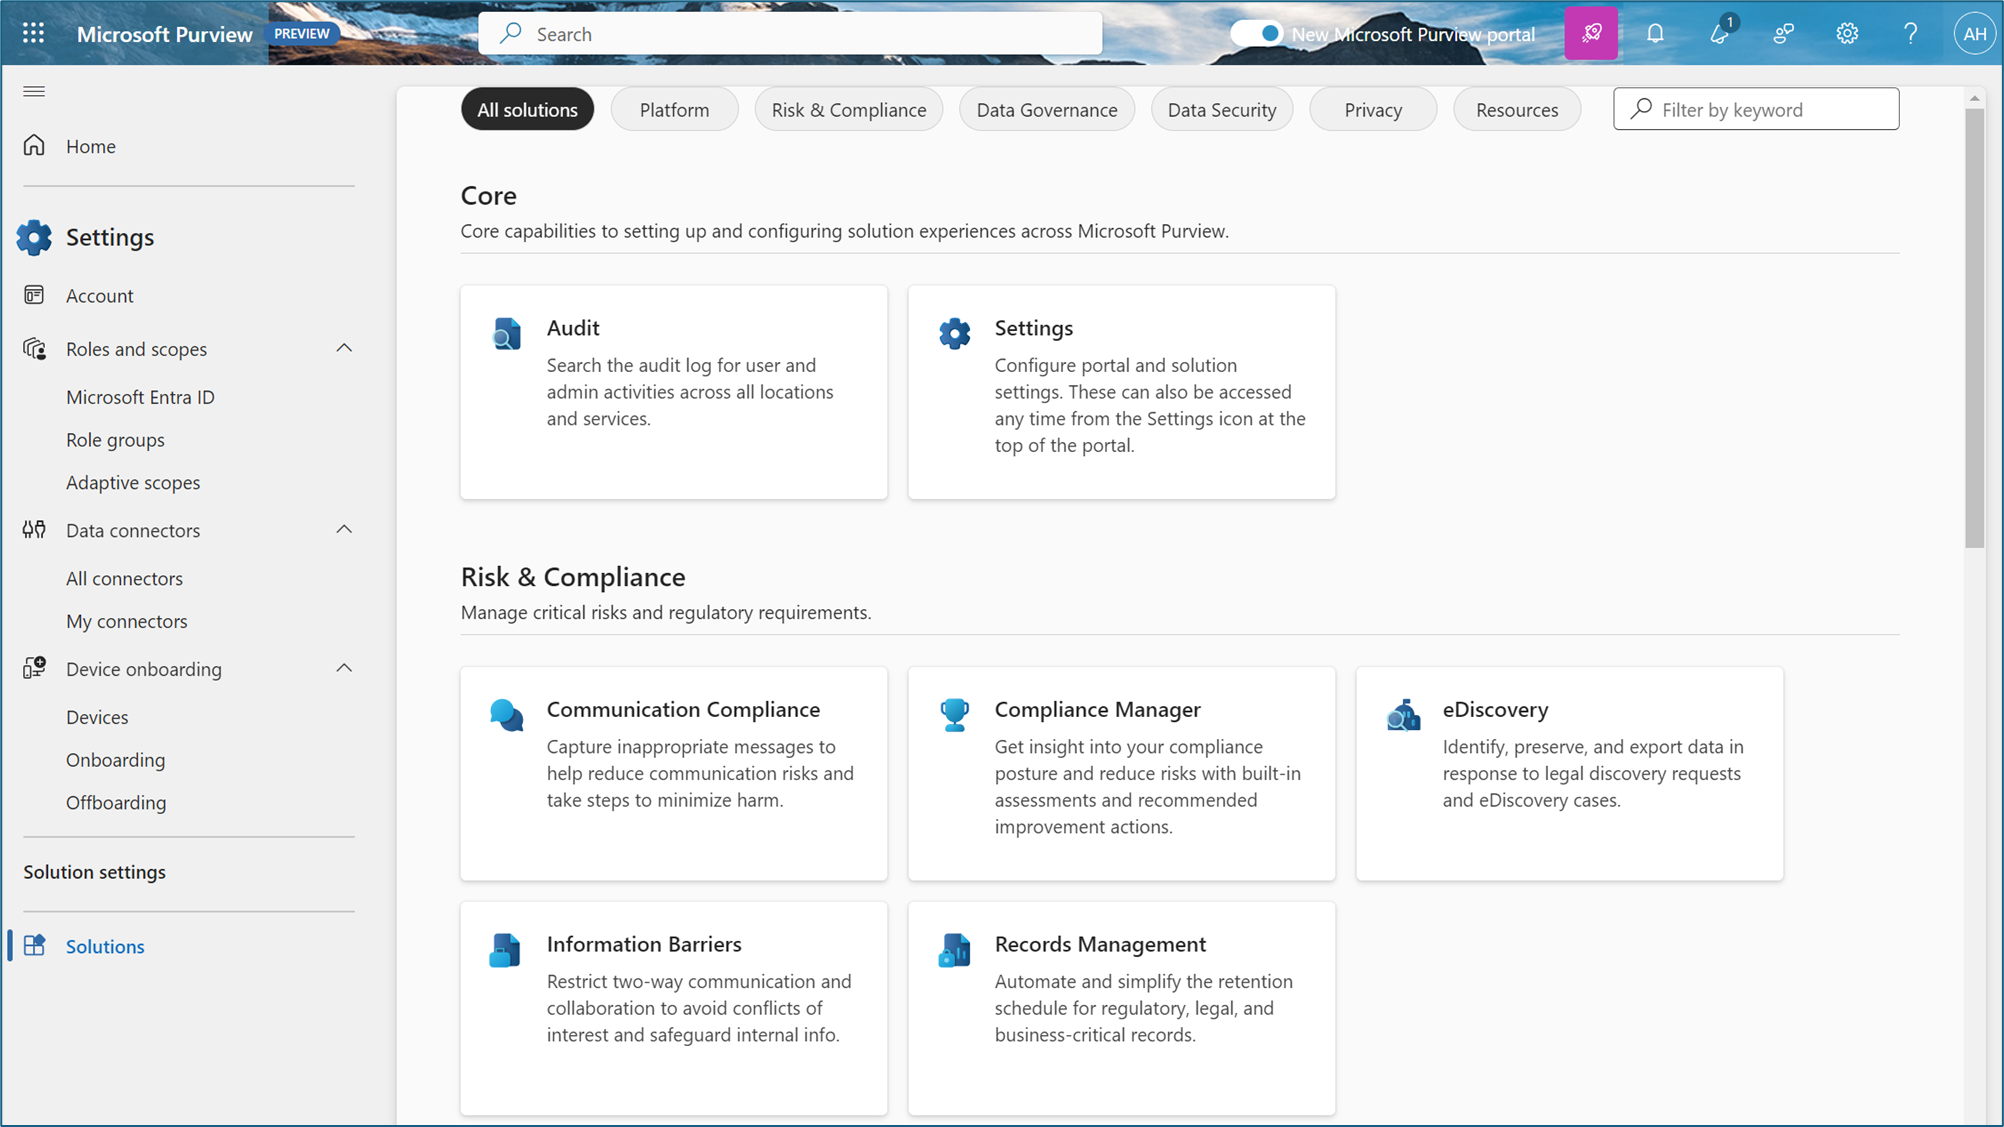Collapse navigation with hamburger icon
2004x1127 pixels.
pos(34,91)
